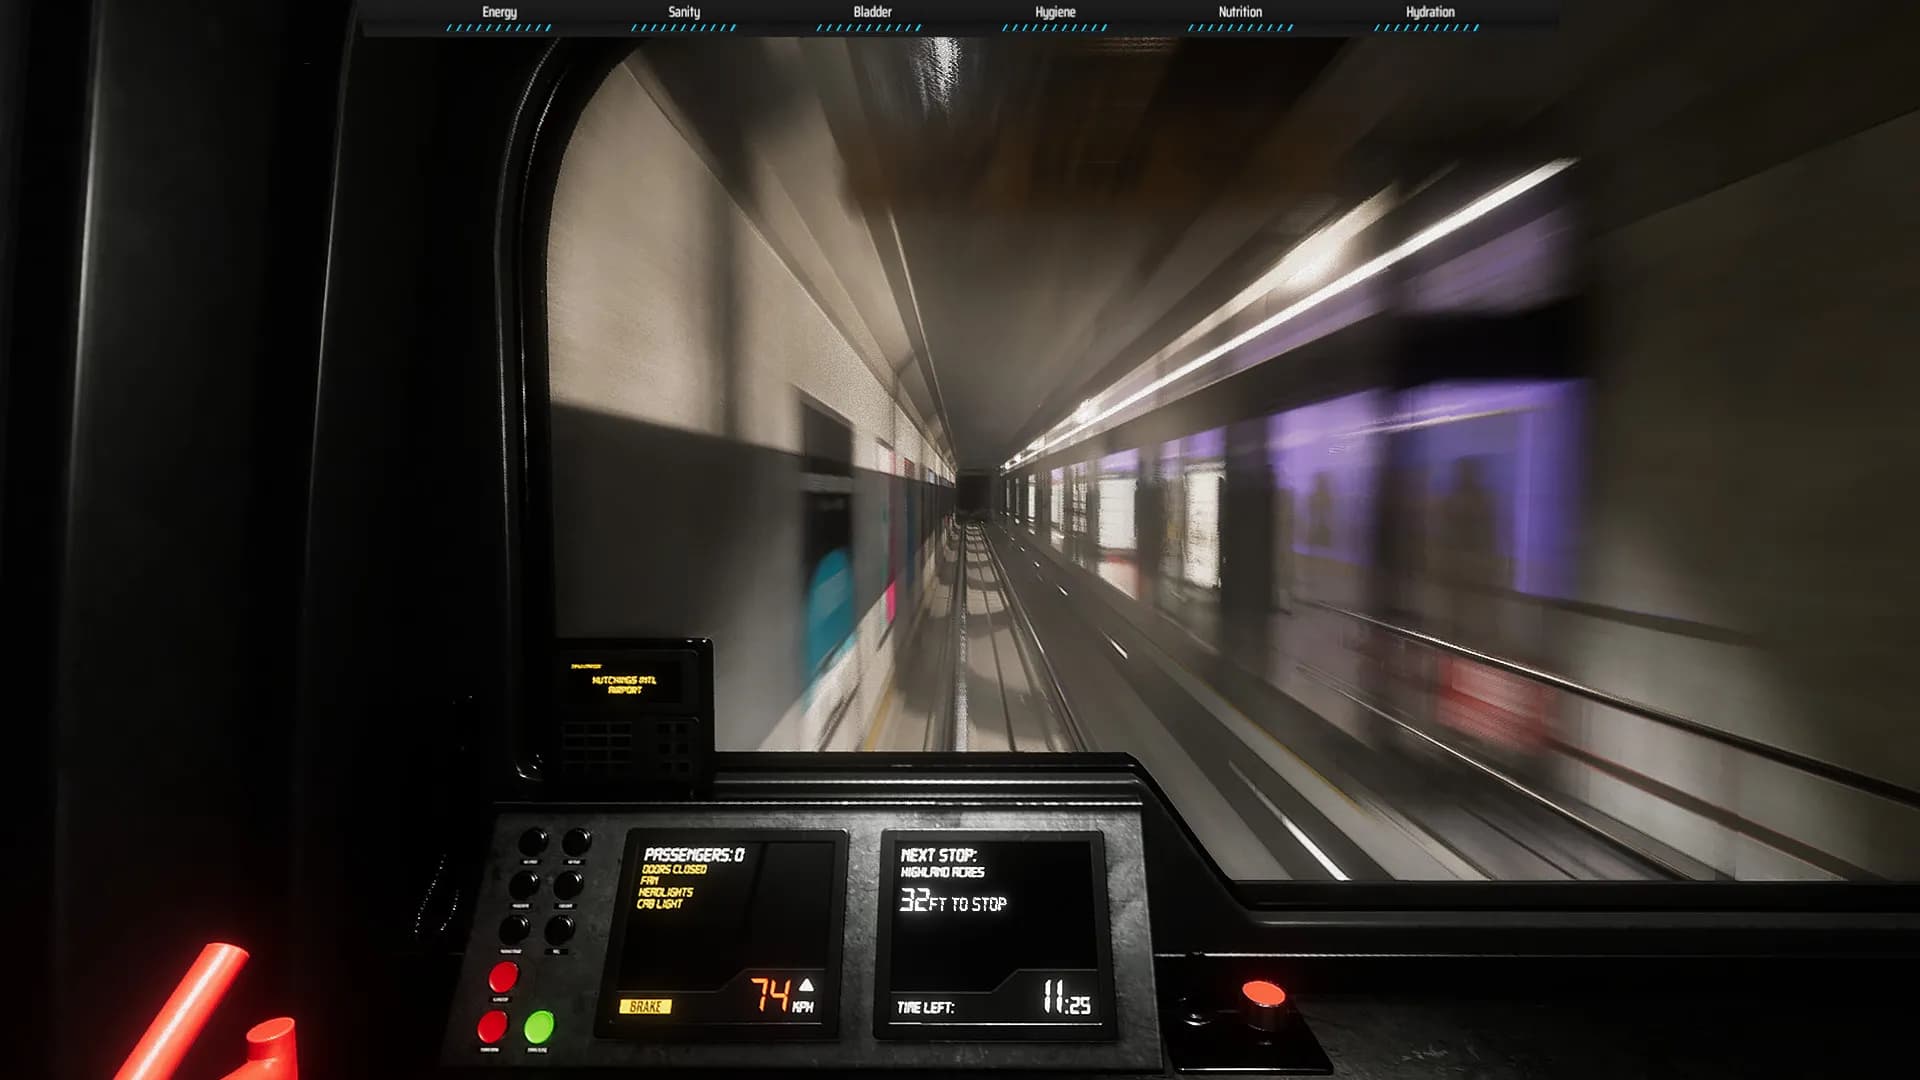This screenshot has height=1080, width=1920.
Task: Click the Energy stat bar at the top
Action: click(x=497, y=29)
